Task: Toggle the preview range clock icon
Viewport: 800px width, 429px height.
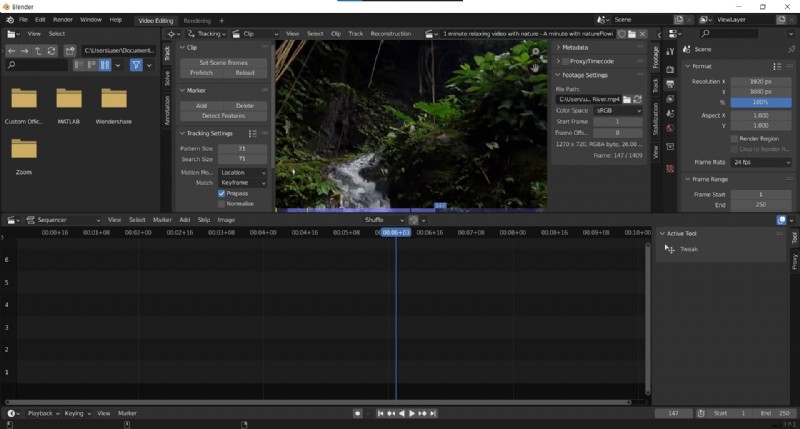Action: pyautogui.click(x=701, y=413)
